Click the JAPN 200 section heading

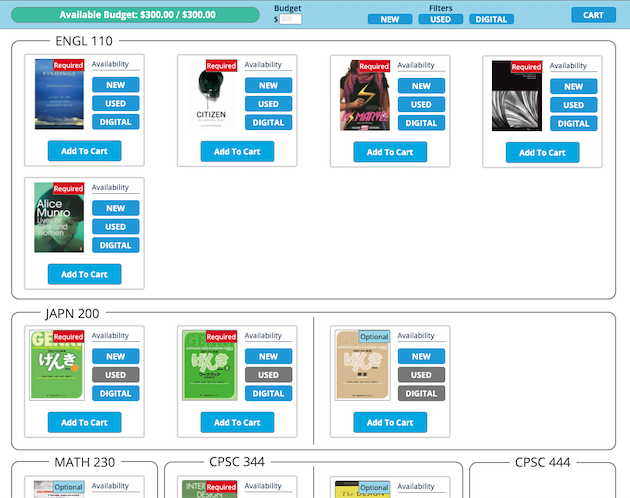pyautogui.click(x=72, y=314)
